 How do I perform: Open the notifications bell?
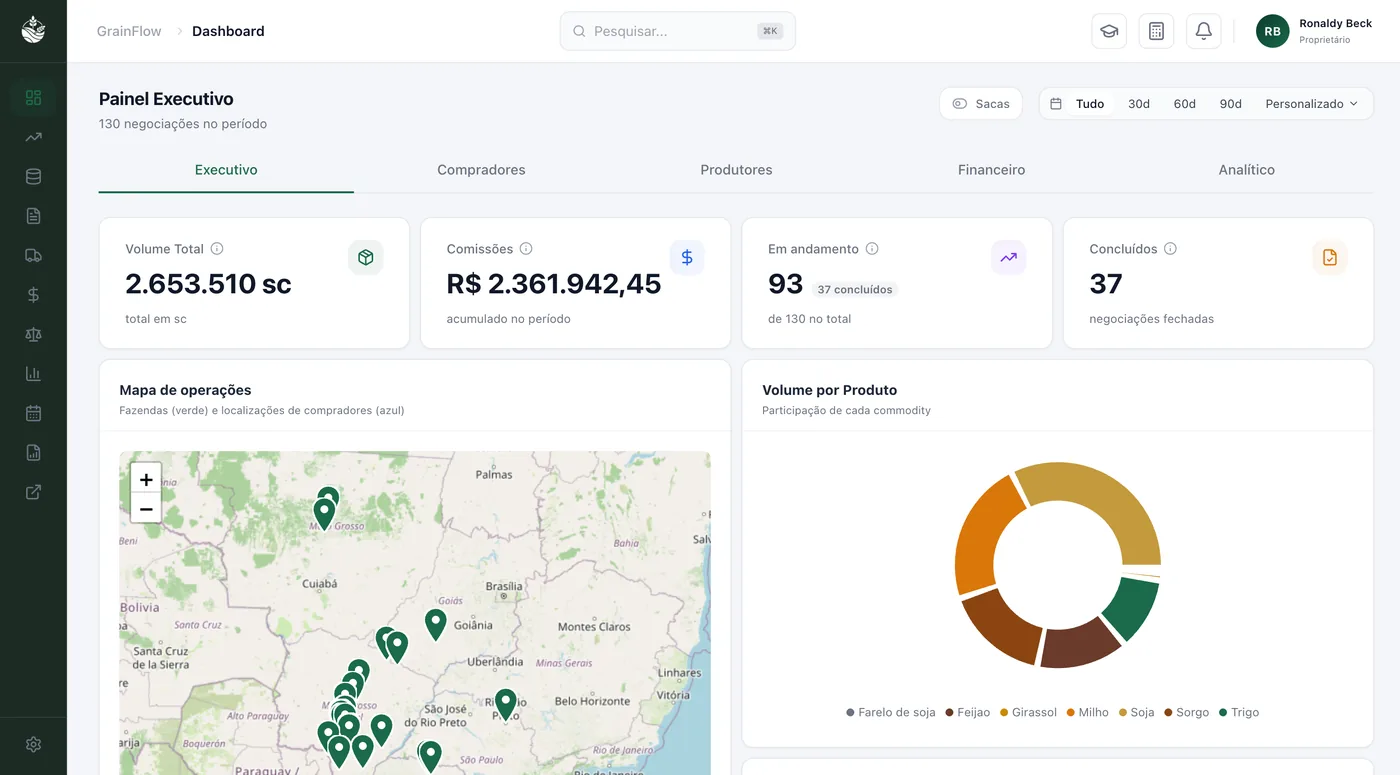pyautogui.click(x=1204, y=31)
